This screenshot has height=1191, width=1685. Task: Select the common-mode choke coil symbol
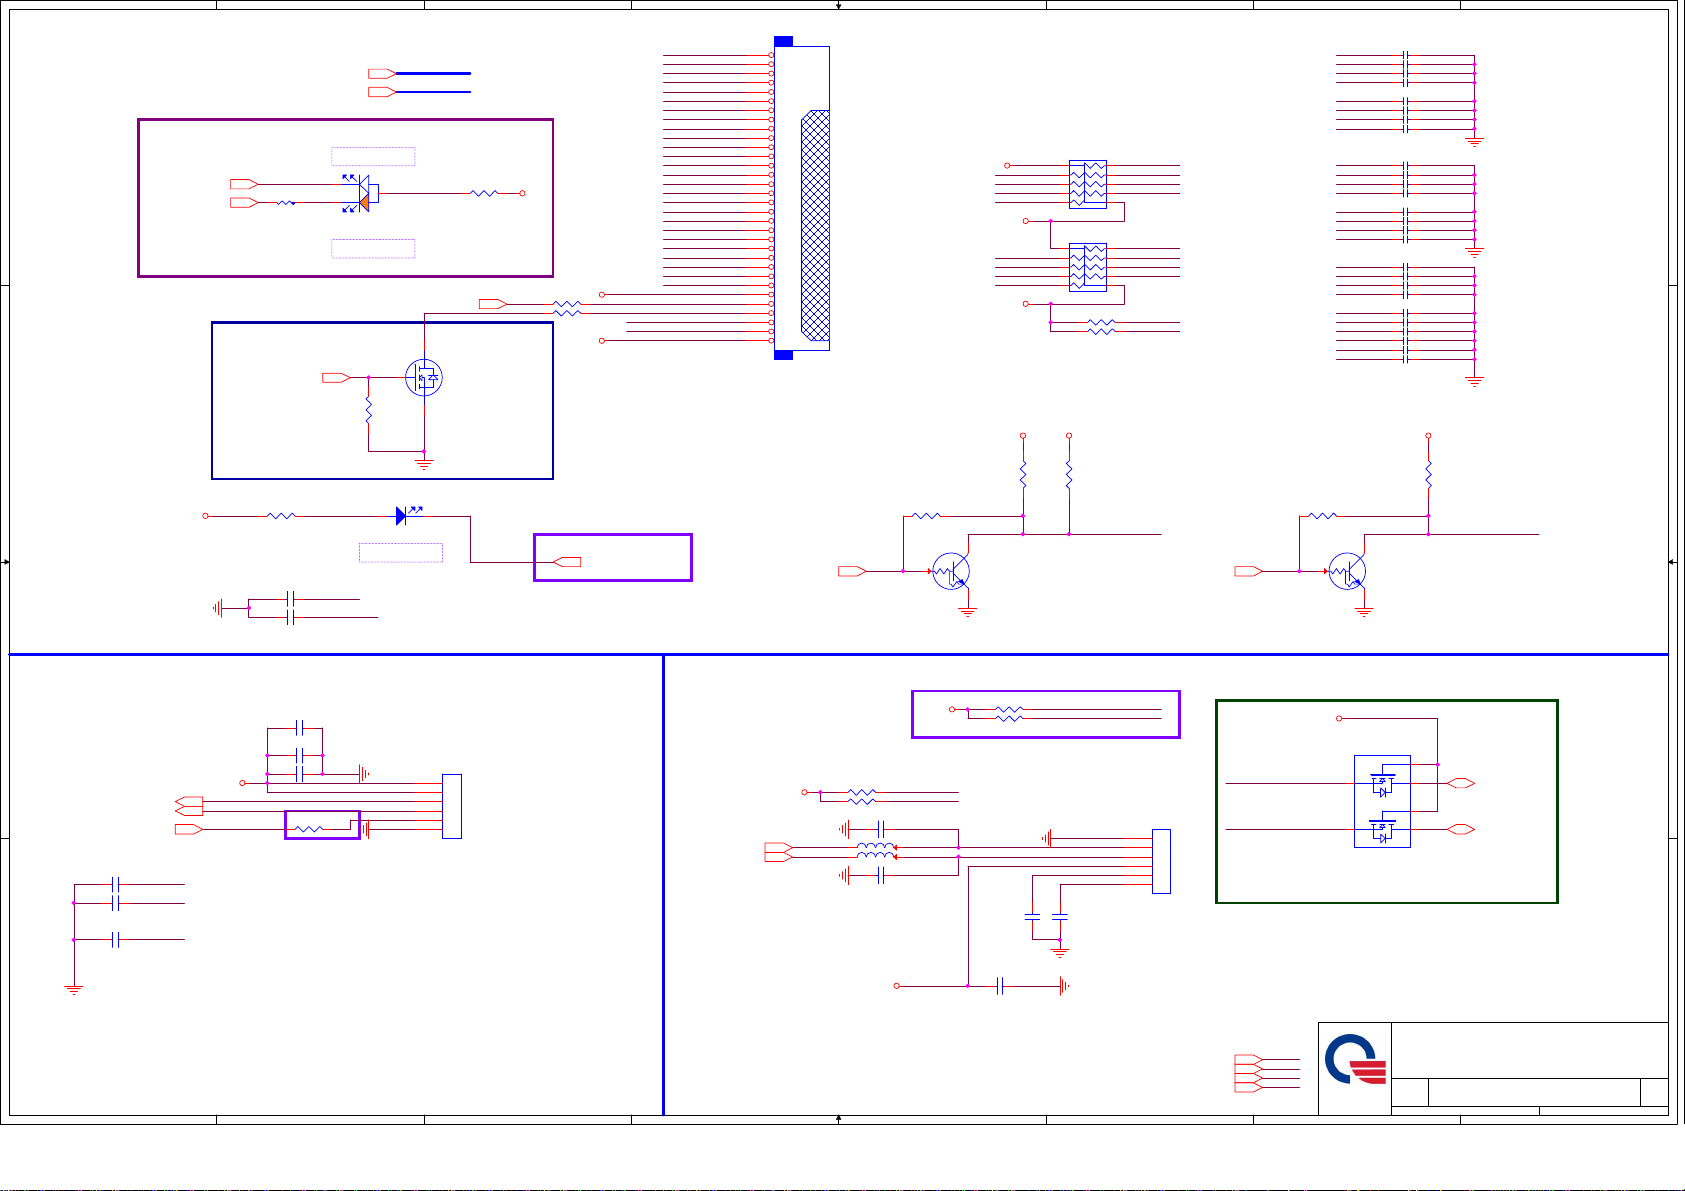(x=876, y=852)
